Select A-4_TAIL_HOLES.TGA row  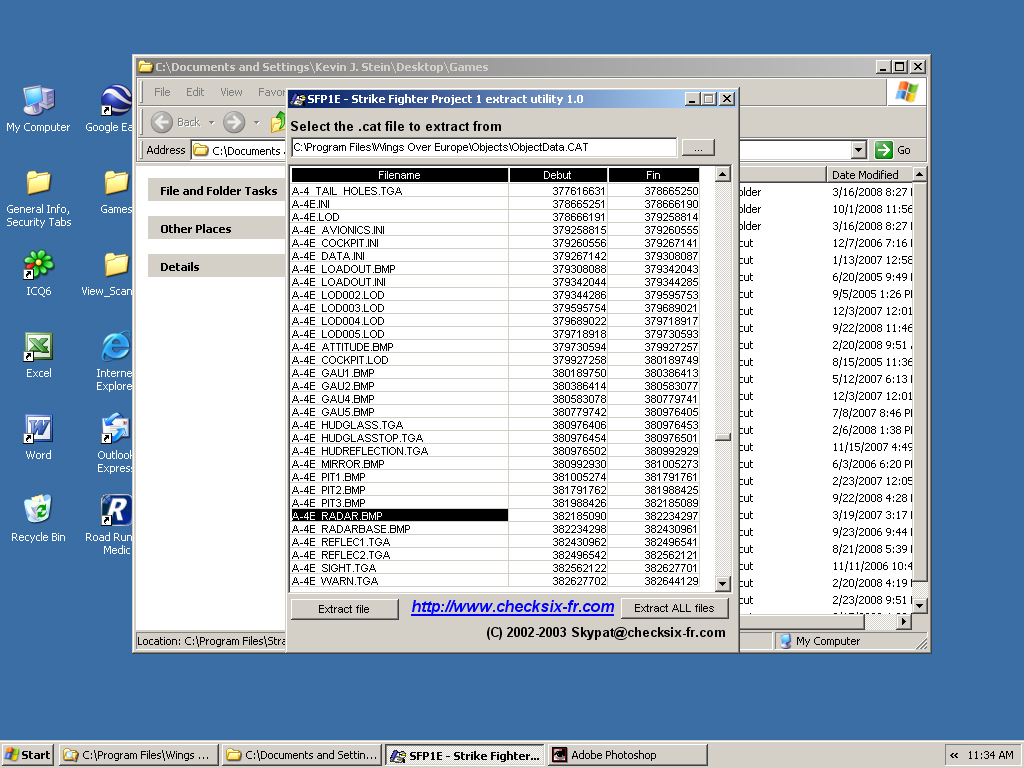pyautogui.click(x=495, y=191)
